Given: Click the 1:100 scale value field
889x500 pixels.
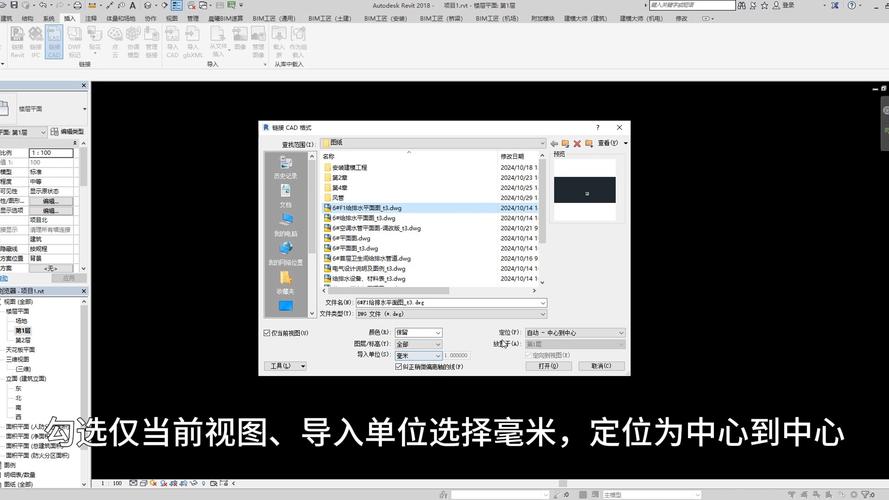Looking at the screenshot, I should tap(51, 153).
